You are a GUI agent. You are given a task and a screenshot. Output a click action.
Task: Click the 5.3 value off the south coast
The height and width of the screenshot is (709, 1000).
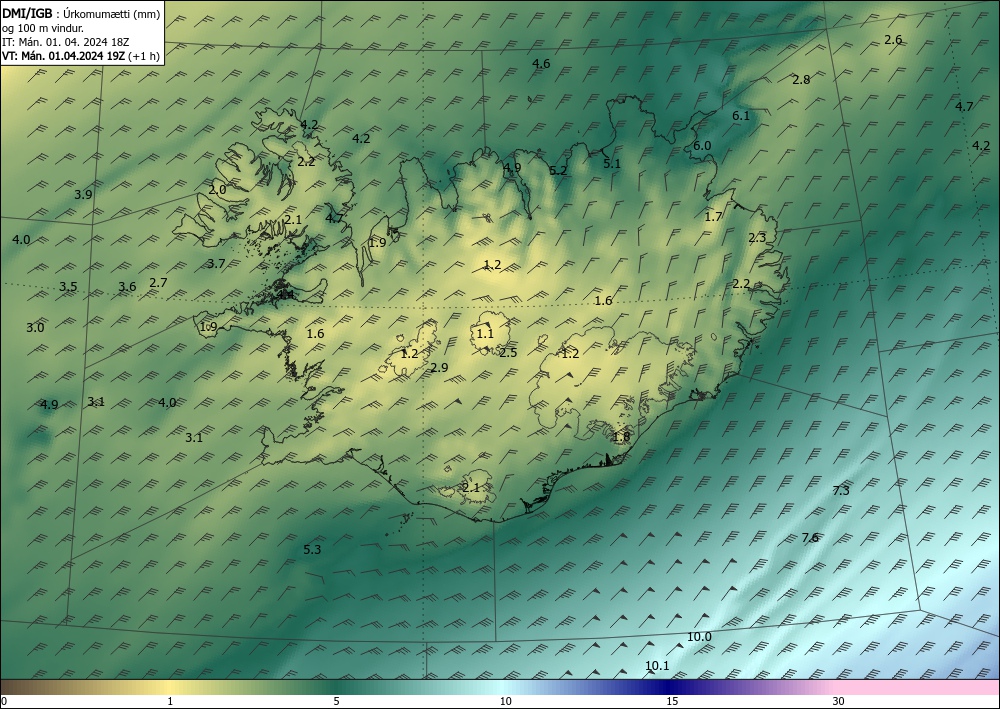[x=312, y=550]
